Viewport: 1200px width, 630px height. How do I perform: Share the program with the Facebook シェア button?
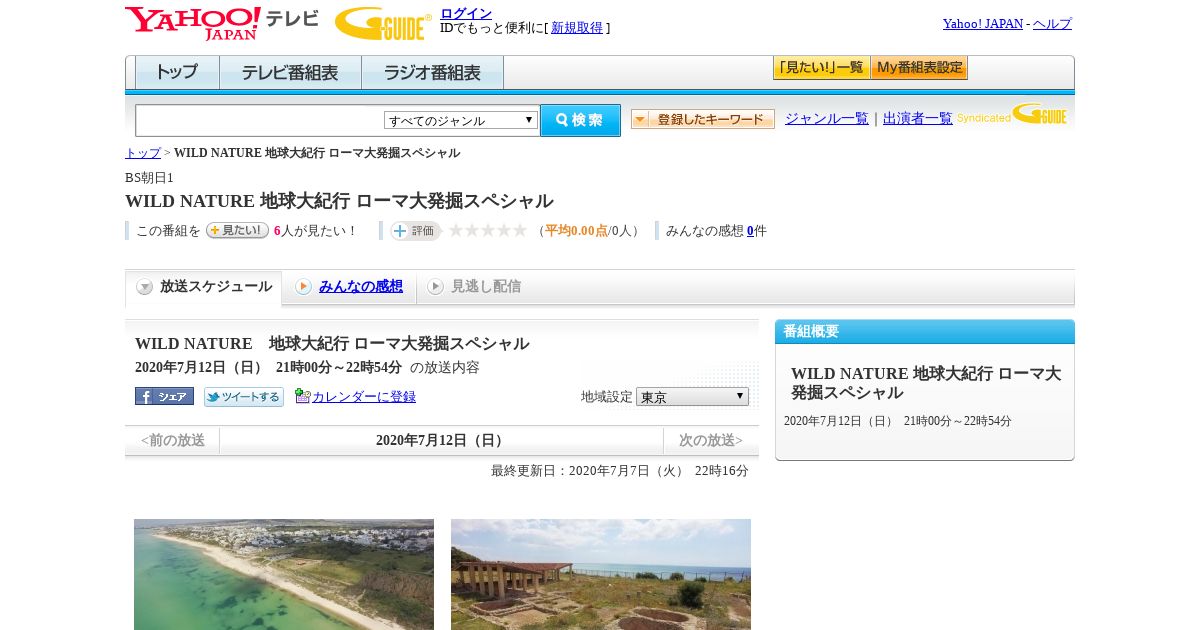[x=164, y=396]
